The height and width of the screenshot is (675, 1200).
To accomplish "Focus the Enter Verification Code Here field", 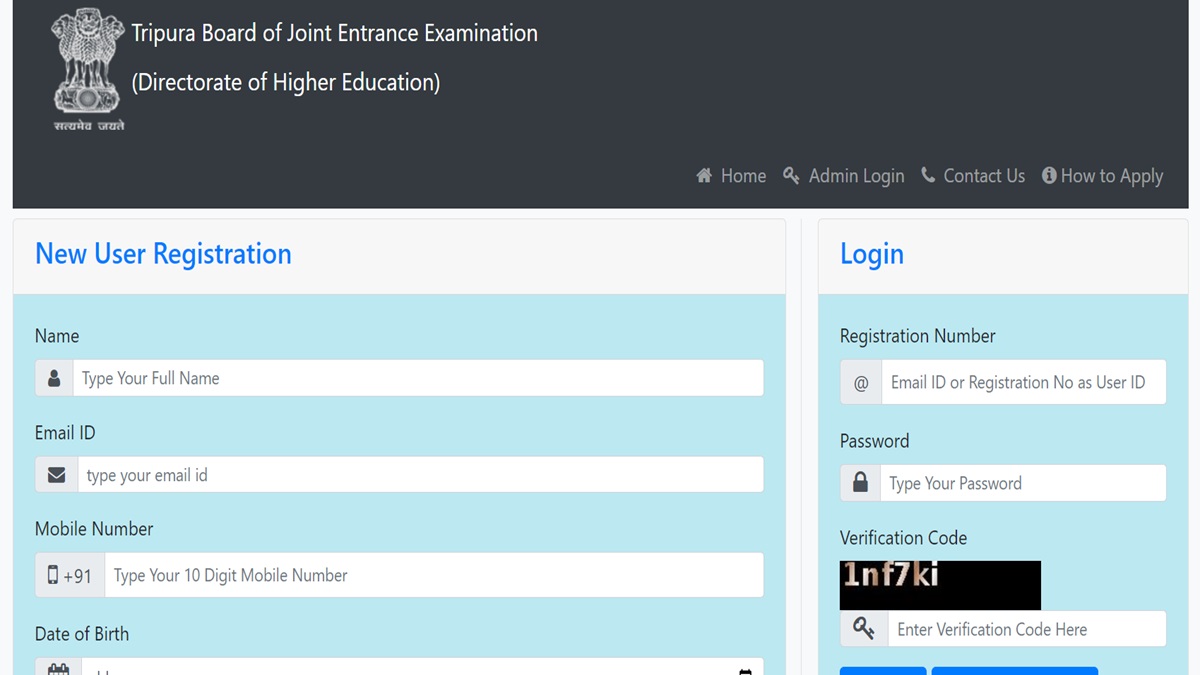I will click(x=1027, y=629).
